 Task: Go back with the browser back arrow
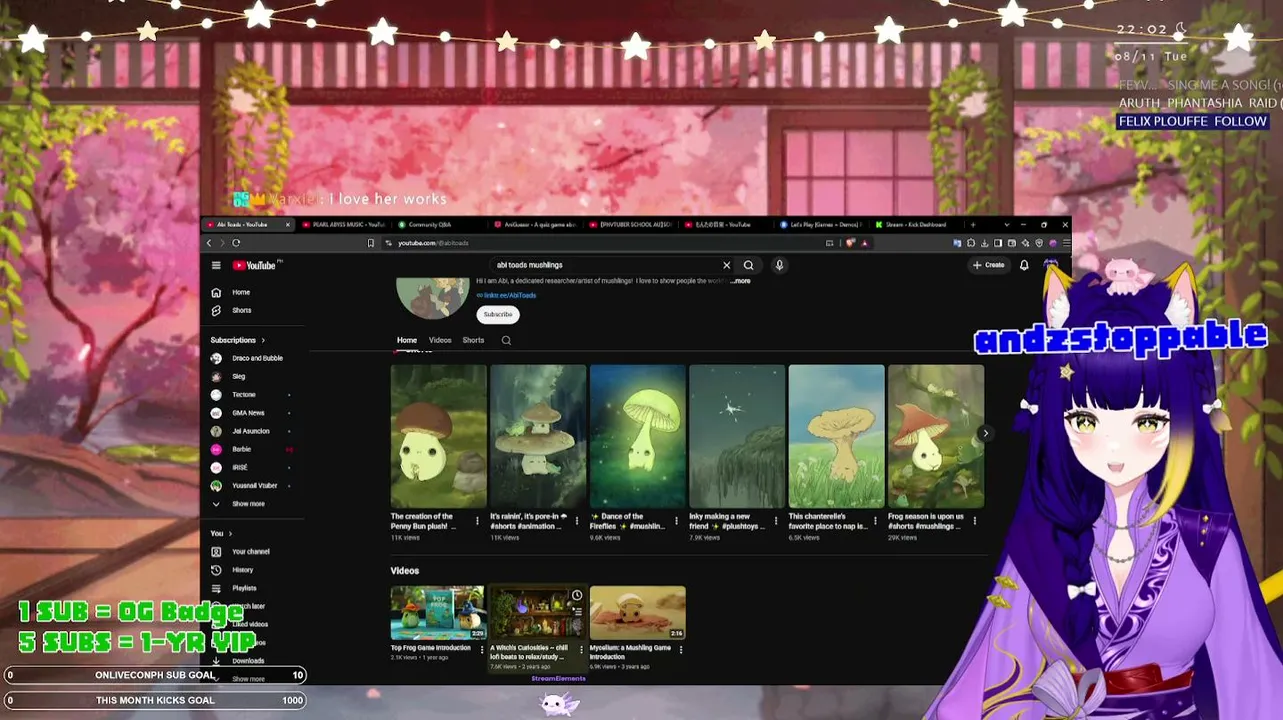tap(209, 243)
